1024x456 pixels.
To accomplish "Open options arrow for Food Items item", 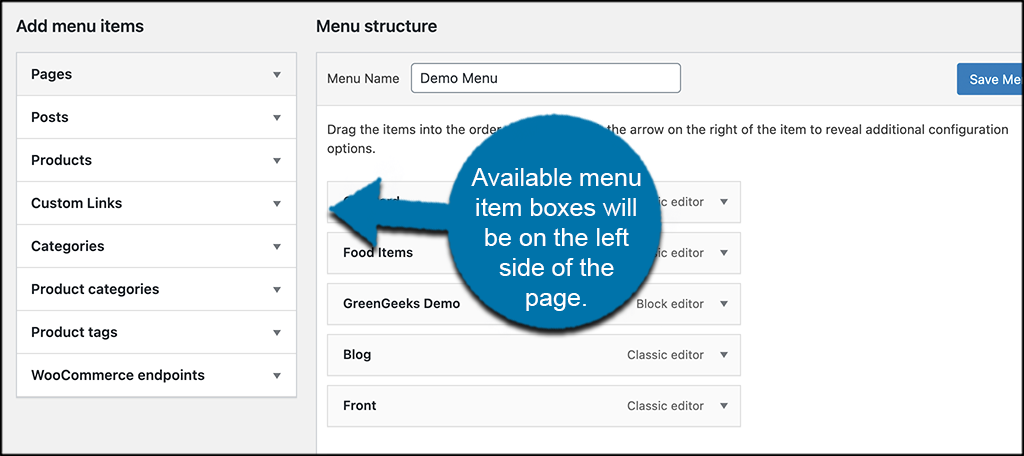I will pyautogui.click(x=724, y=253).
